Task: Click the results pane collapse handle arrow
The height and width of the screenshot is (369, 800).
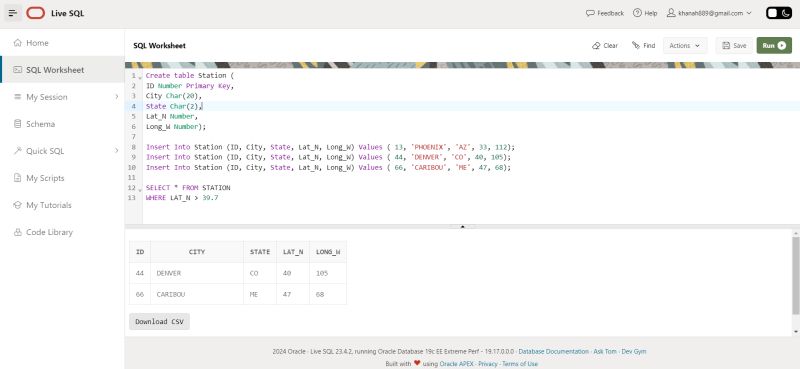Action: pos(462,226)
